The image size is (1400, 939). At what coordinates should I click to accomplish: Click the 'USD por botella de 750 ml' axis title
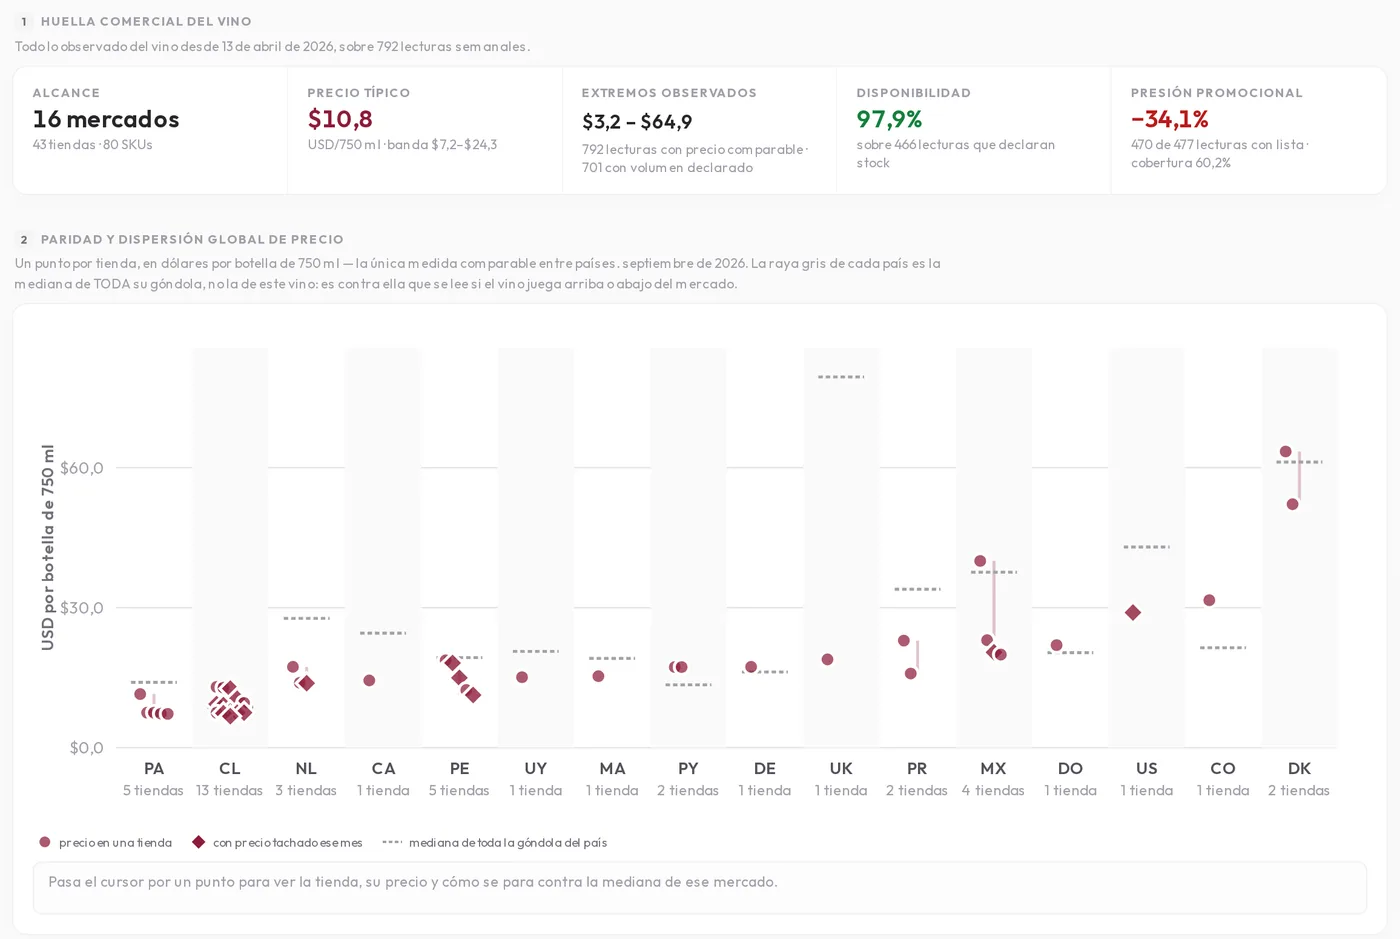click(x=48, y=547)
